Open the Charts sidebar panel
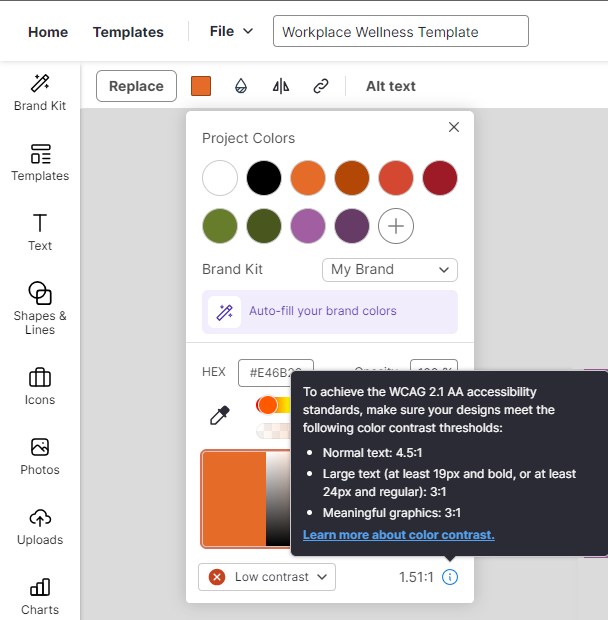The height and width of the screenshot is (620, 608). click(x=40, y=595)
